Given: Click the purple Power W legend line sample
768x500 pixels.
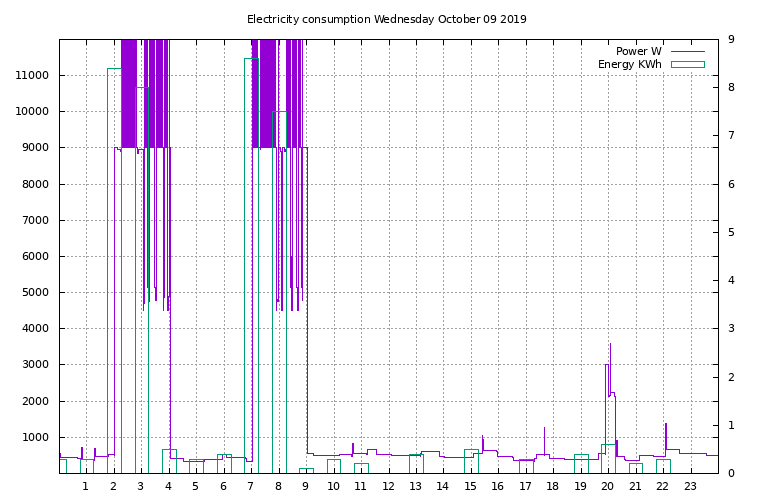Looking at the screenshot, I should coord(688,51).
